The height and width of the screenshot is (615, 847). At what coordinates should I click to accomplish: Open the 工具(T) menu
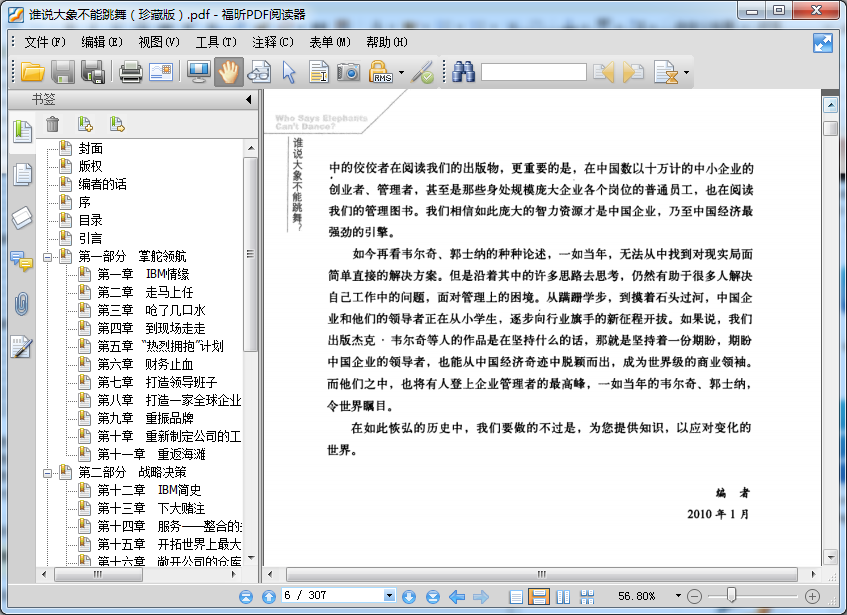click(x=216, y=42)
